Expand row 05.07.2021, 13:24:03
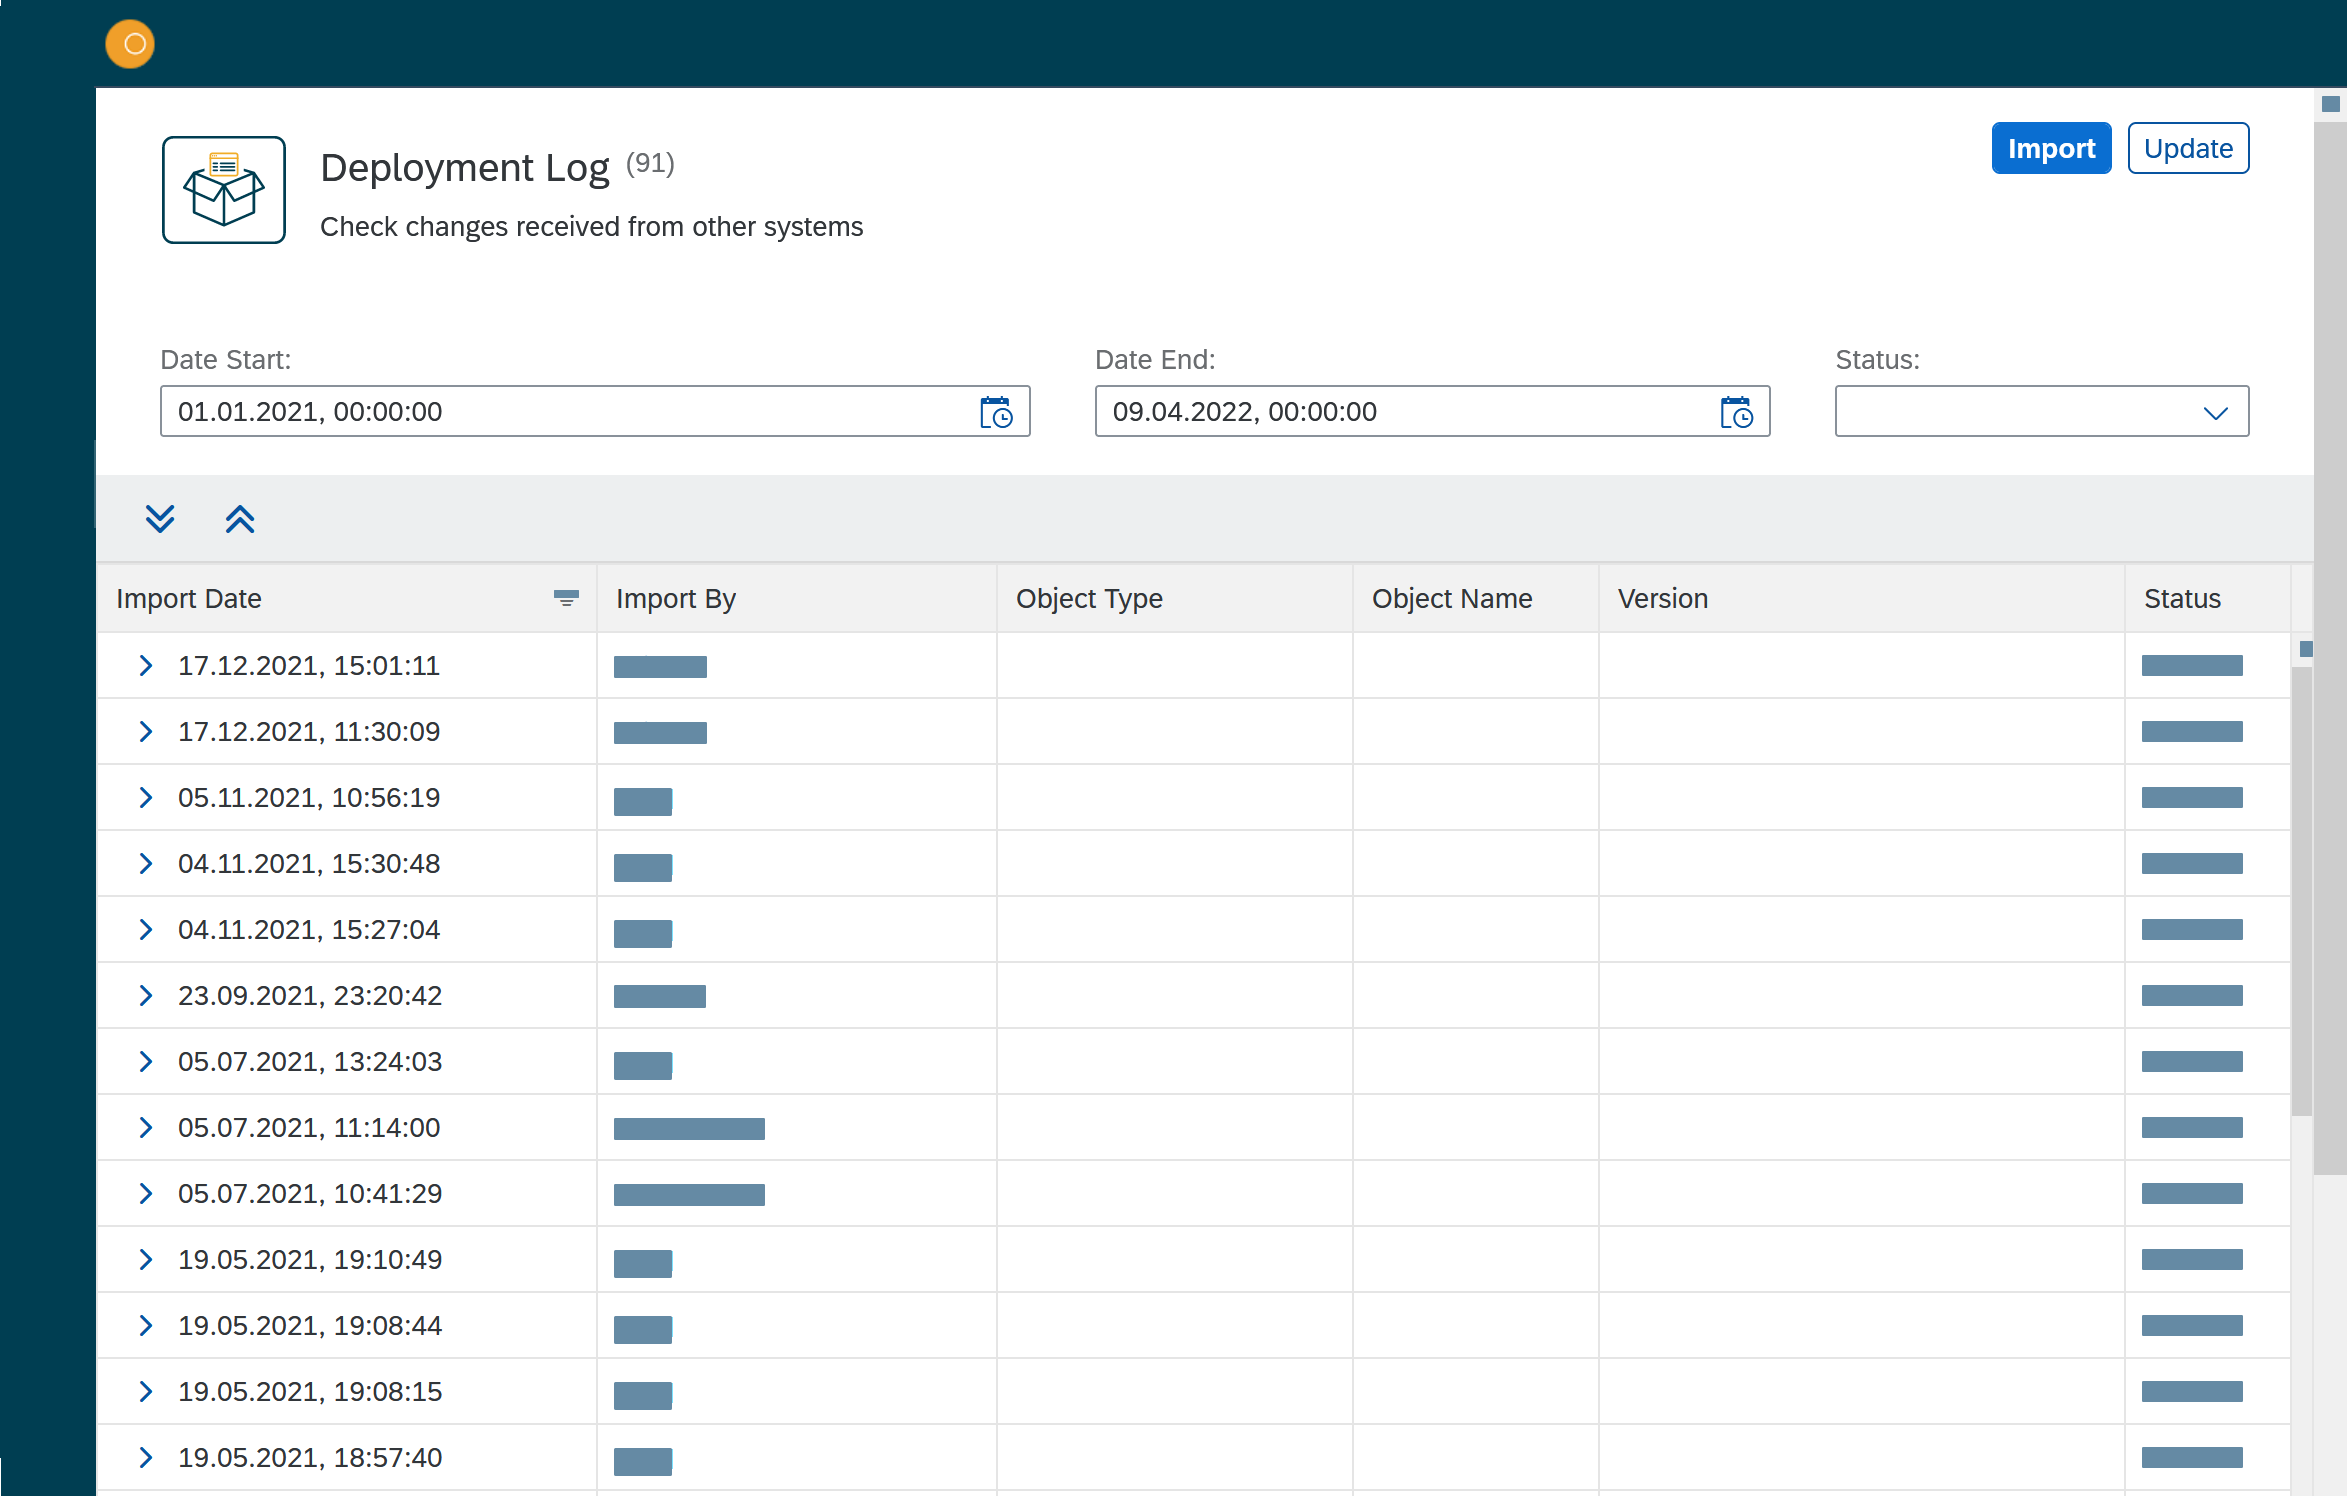This screenshot has height=1496, width=2347. (x=146, y=1061)
